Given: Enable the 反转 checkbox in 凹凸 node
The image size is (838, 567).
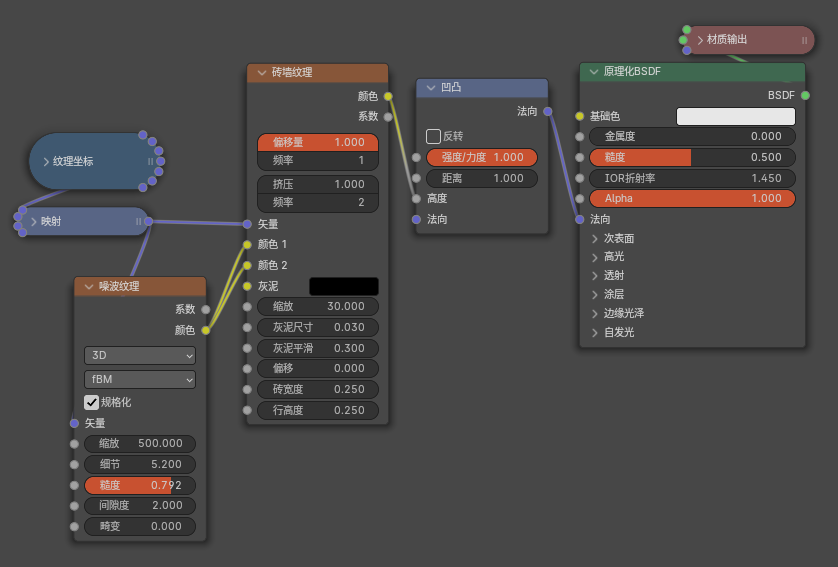Looking at the screenshot, I should (433, 136).
